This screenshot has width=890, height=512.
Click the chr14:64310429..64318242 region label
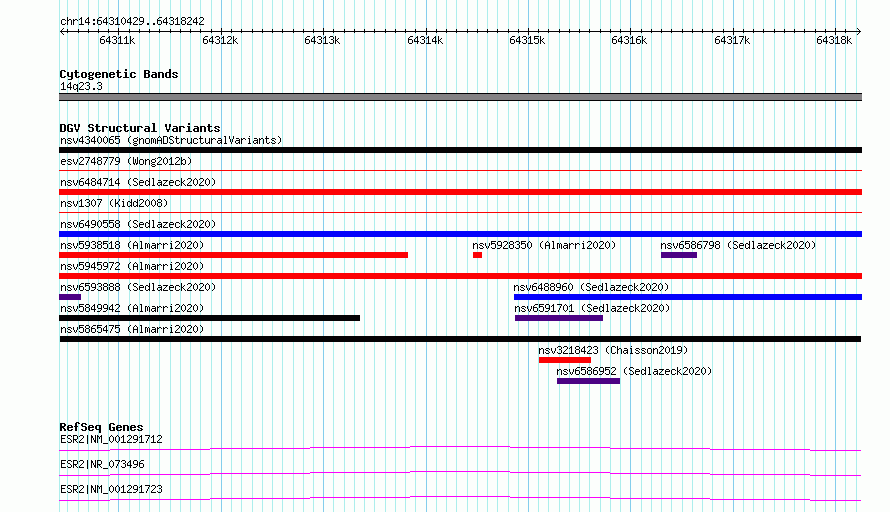(x=132, y=22)
